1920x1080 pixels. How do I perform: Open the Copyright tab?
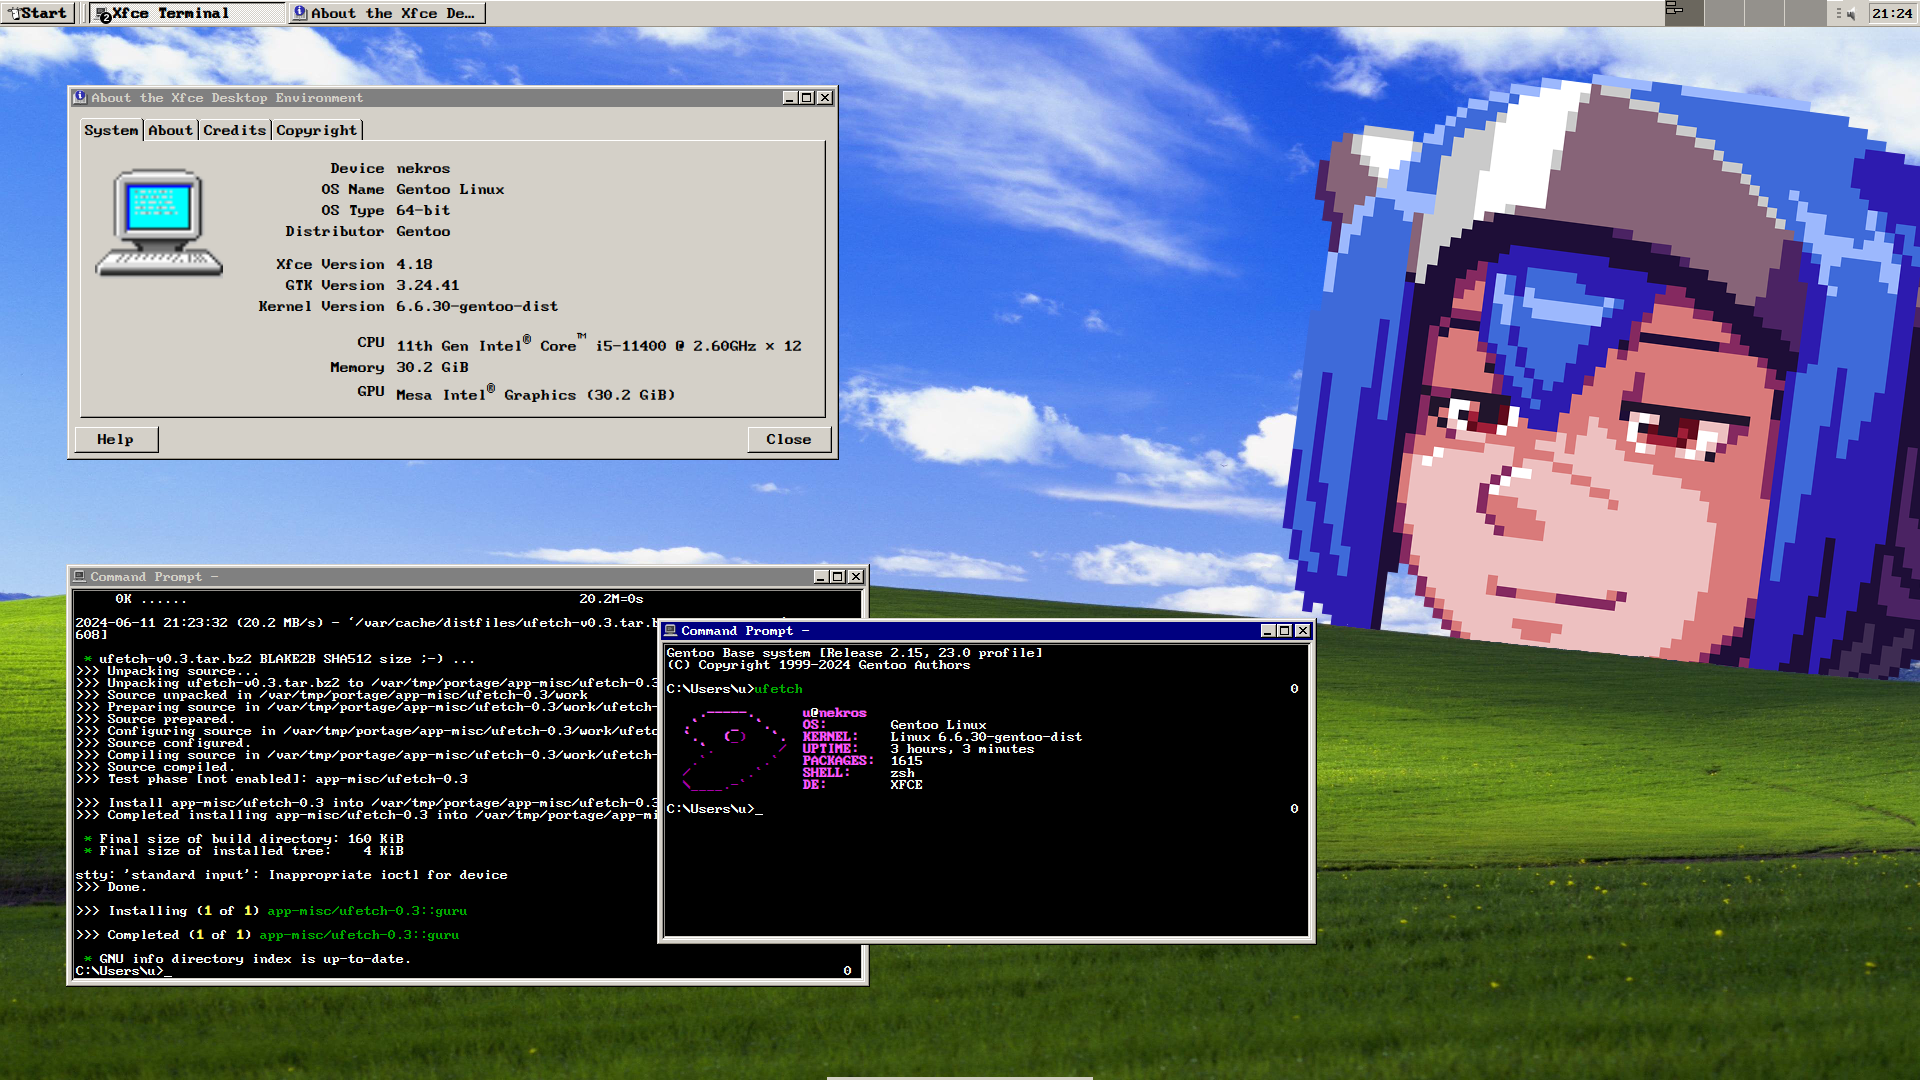pyautogui.click(x=316, y=130)
